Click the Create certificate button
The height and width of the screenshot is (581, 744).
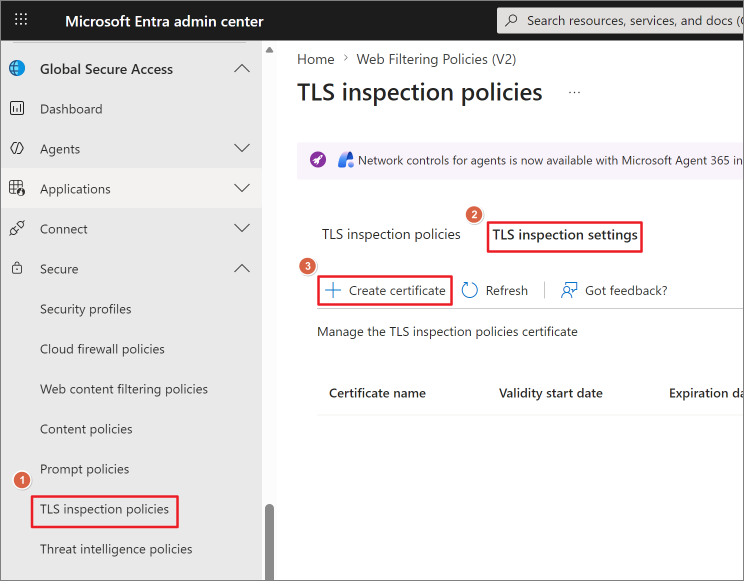coord(385,290)
